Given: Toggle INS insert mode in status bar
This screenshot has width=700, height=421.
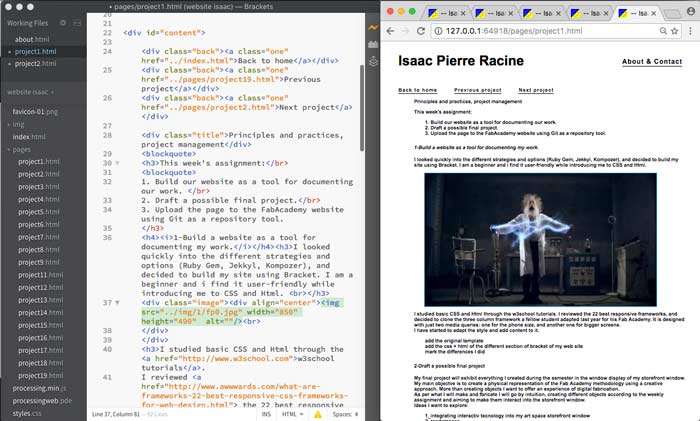Looking at the screenshot, I should pyautogui.click(x=266, y=414).
